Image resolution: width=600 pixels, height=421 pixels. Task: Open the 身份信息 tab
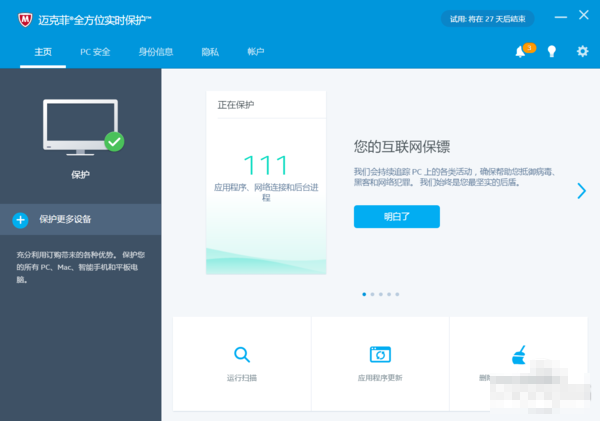tap(156, 52)
